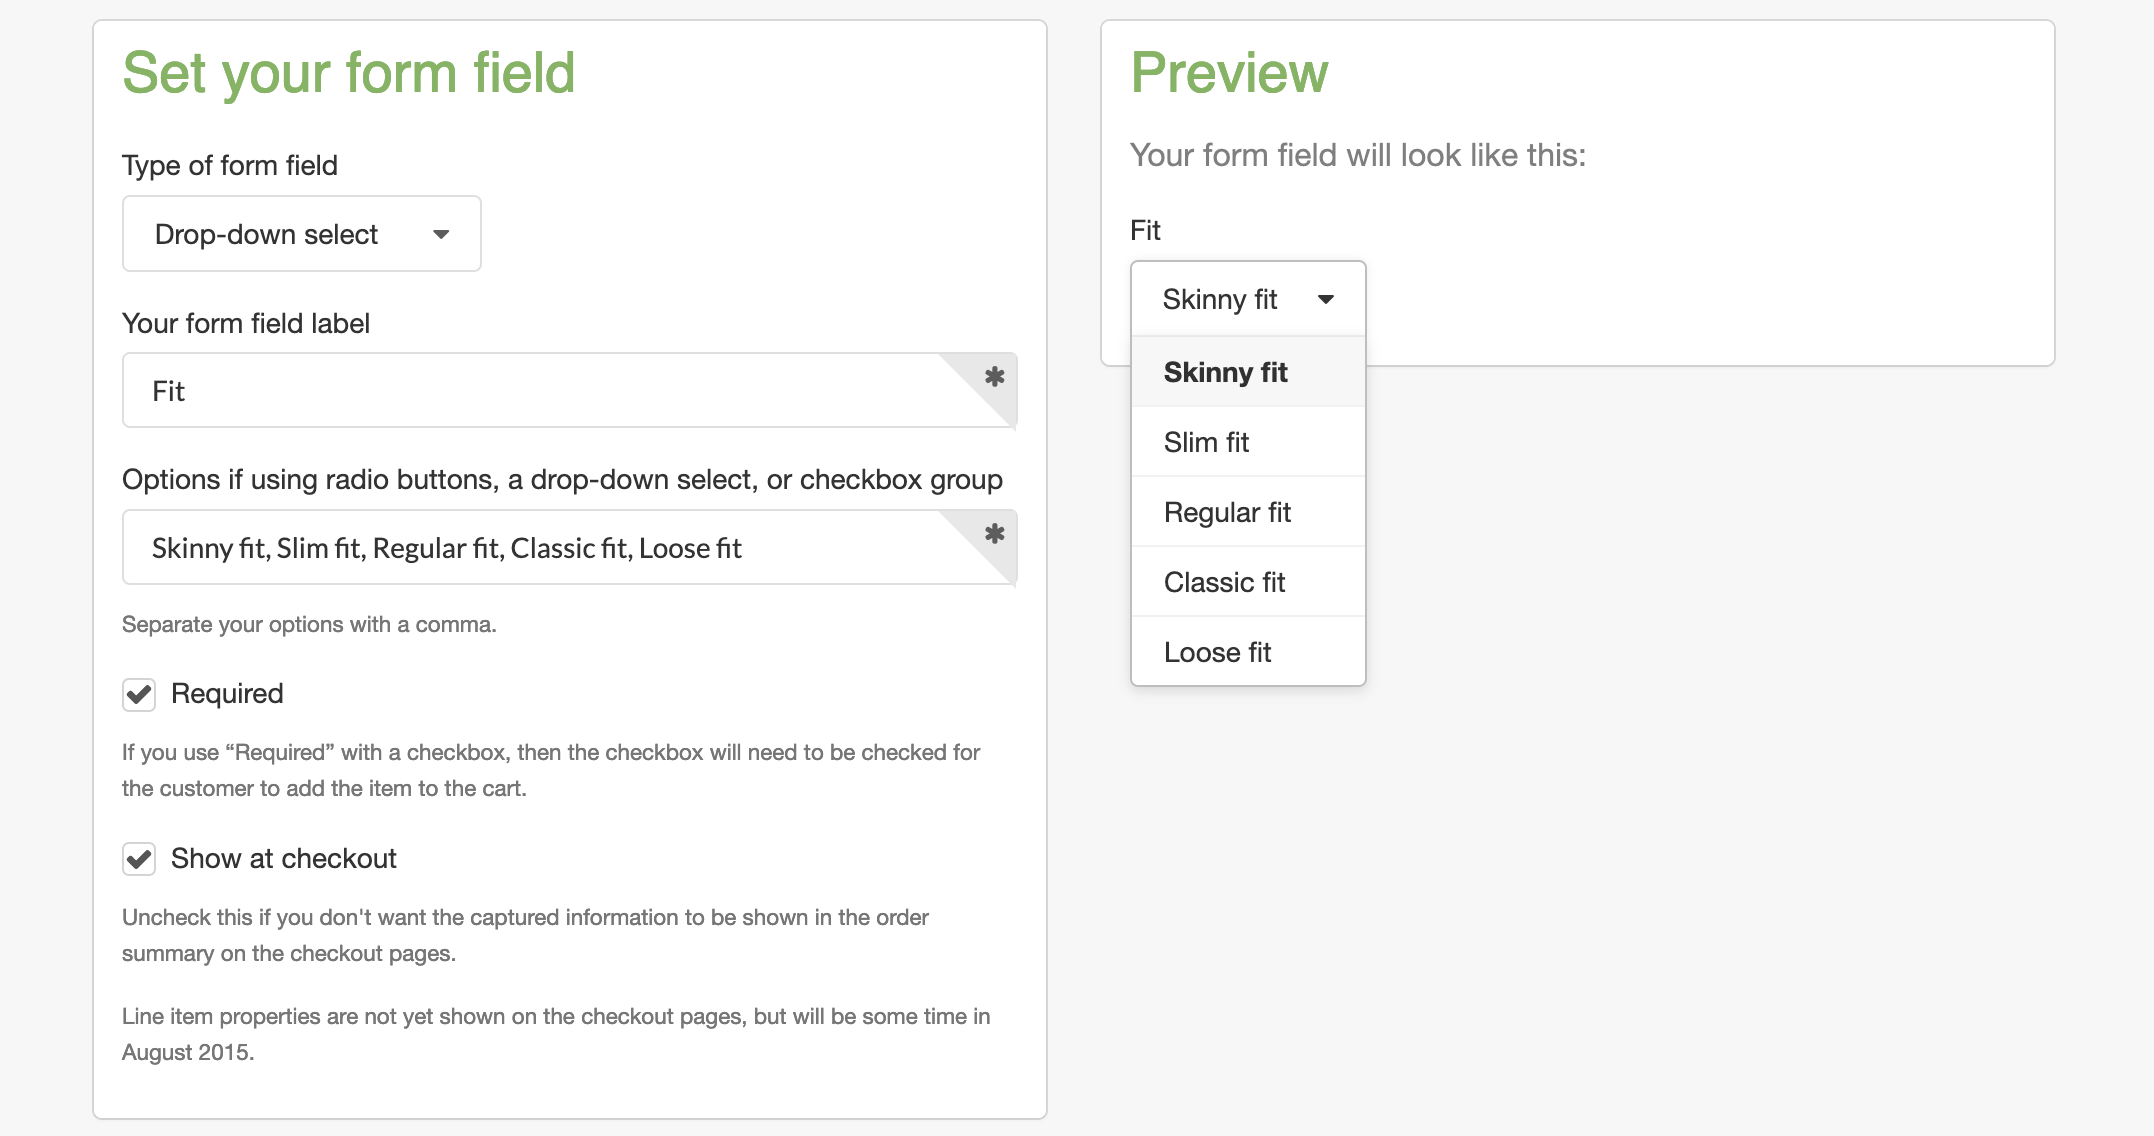Click the Set your form field heading

tap(349, 73)
